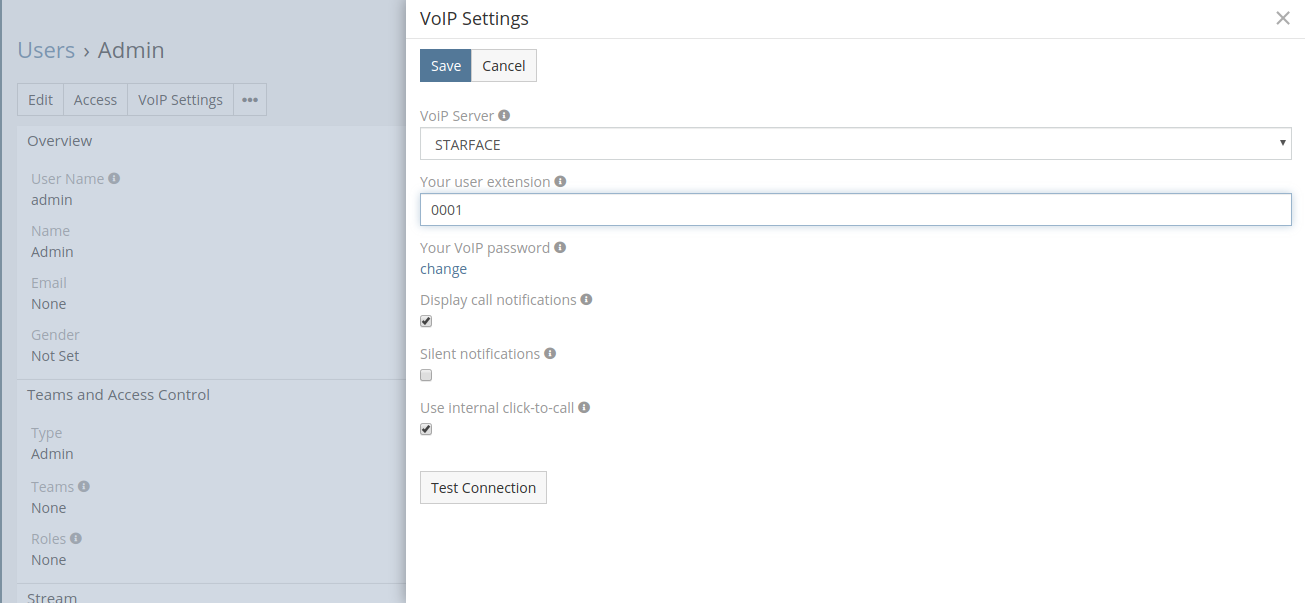The width and height of the screenshot is (1305, 603).
Task: Enable Silent notifications
Action: click(426, 375)
